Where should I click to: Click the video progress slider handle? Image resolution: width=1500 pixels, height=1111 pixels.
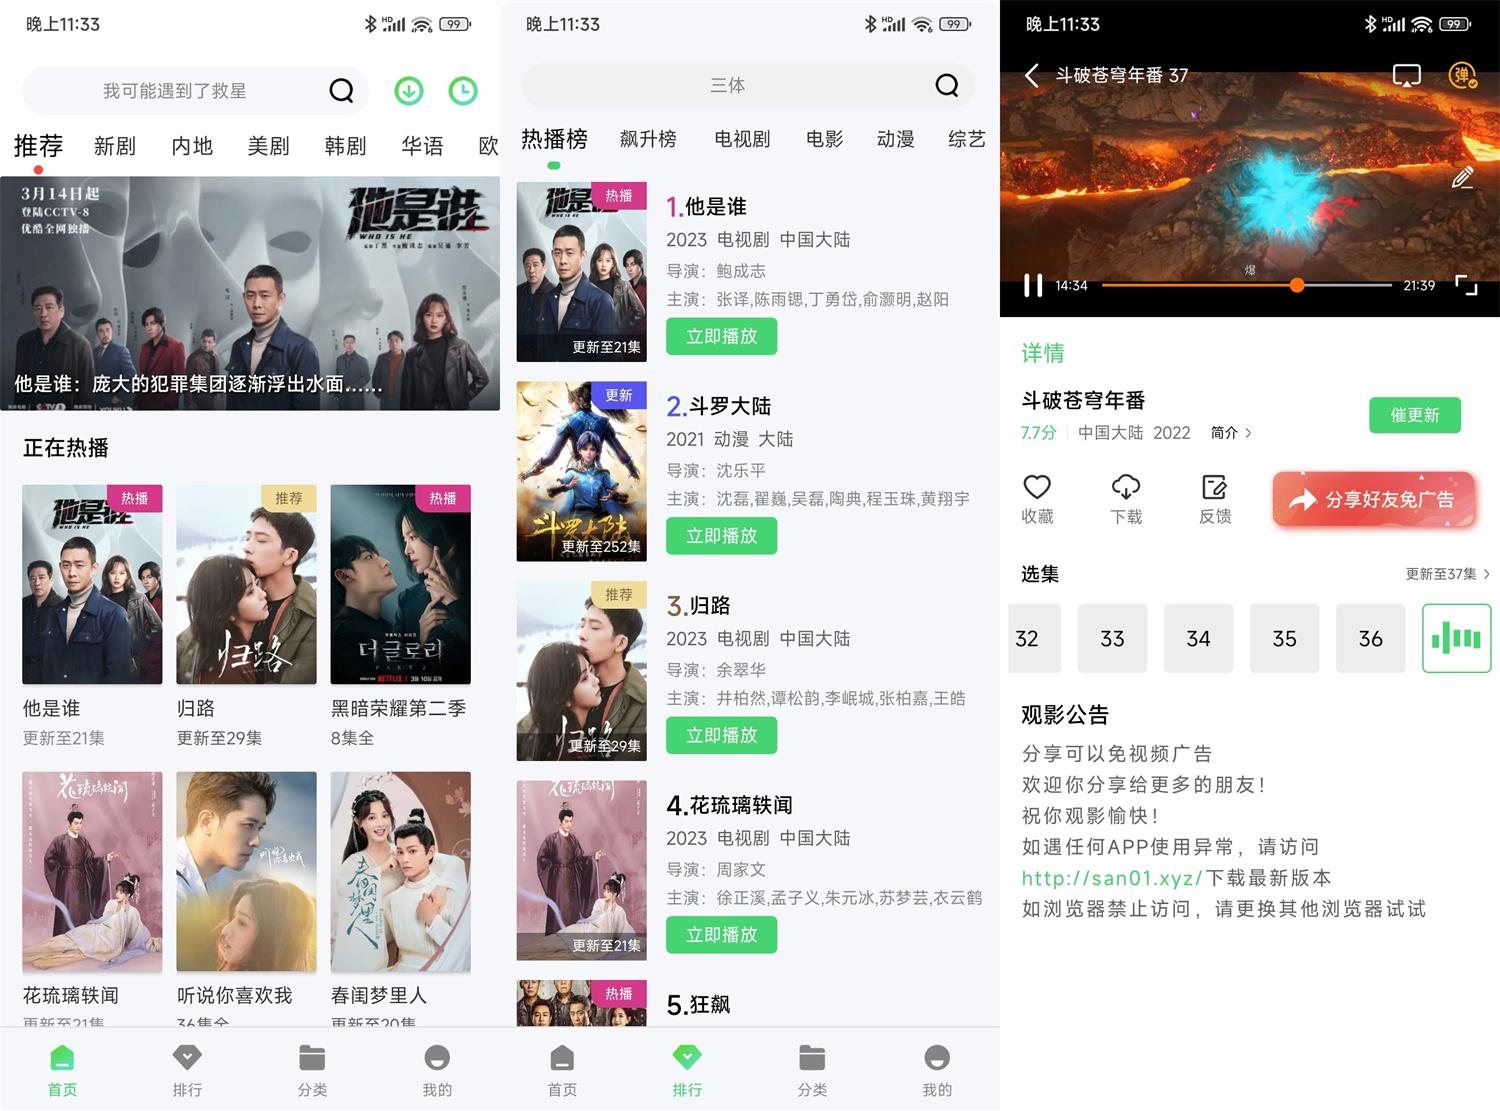[1297, 286]
